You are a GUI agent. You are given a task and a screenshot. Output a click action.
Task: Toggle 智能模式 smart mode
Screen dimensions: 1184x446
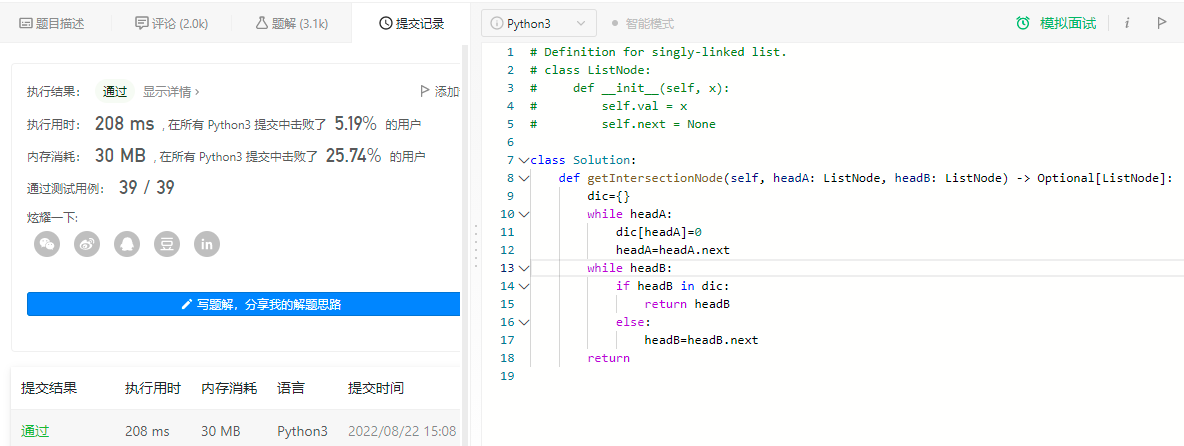pyautogui.click(x=642, y=23)
